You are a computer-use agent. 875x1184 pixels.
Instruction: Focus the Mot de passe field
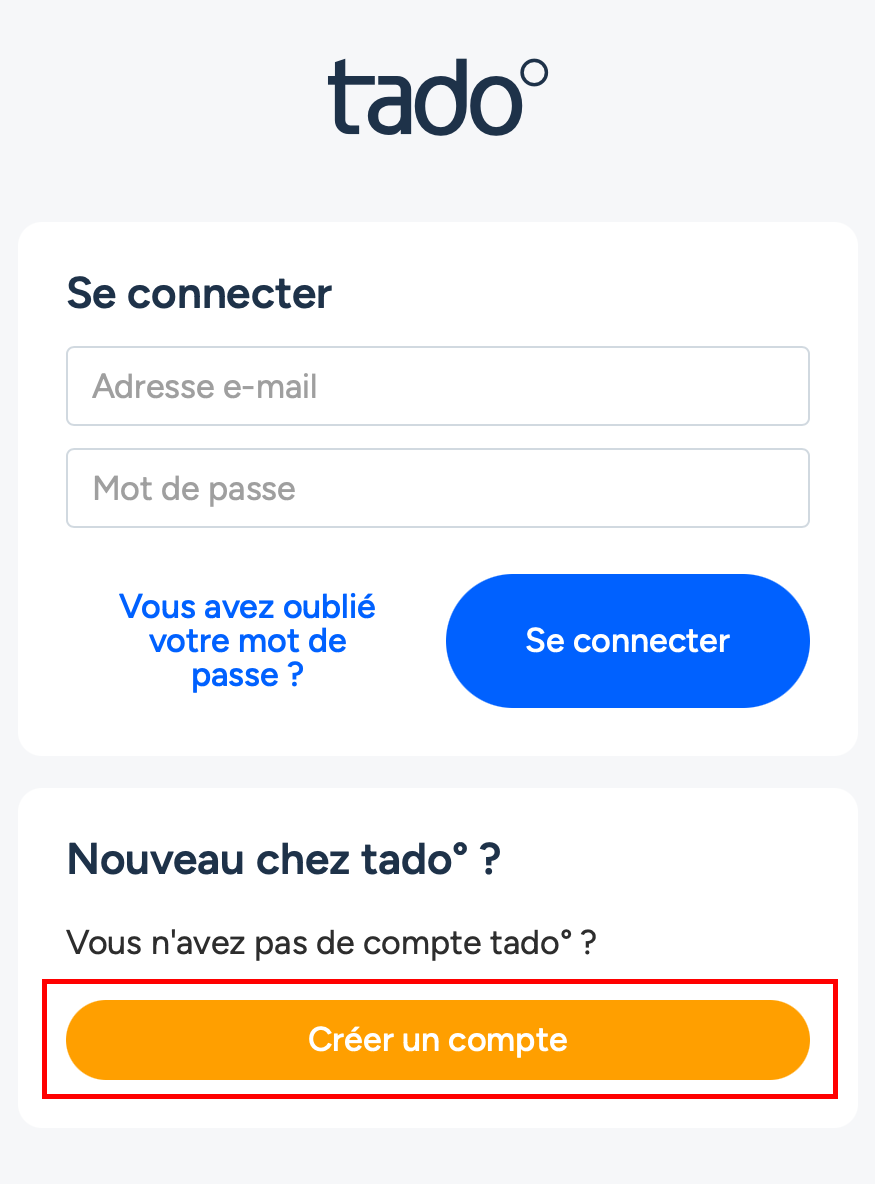[437, 488]
